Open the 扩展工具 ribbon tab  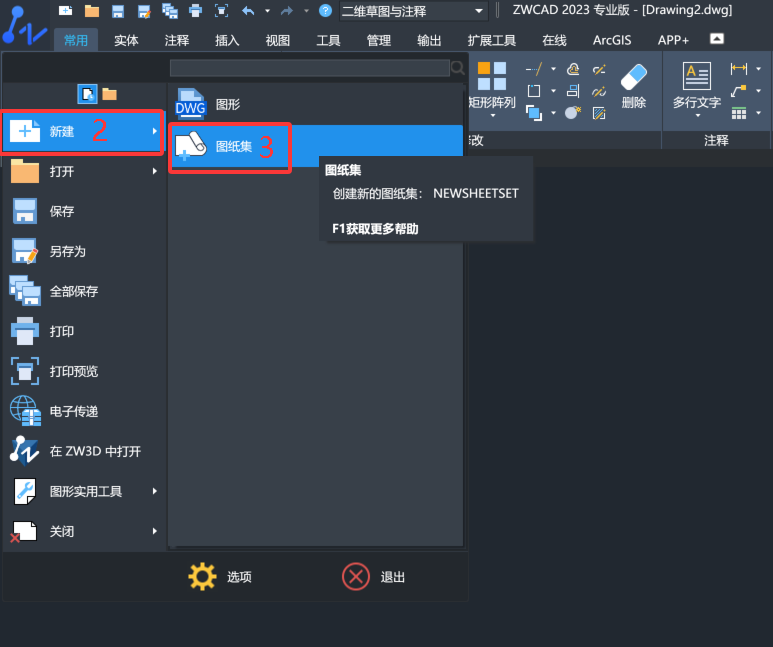click(492, 40)
